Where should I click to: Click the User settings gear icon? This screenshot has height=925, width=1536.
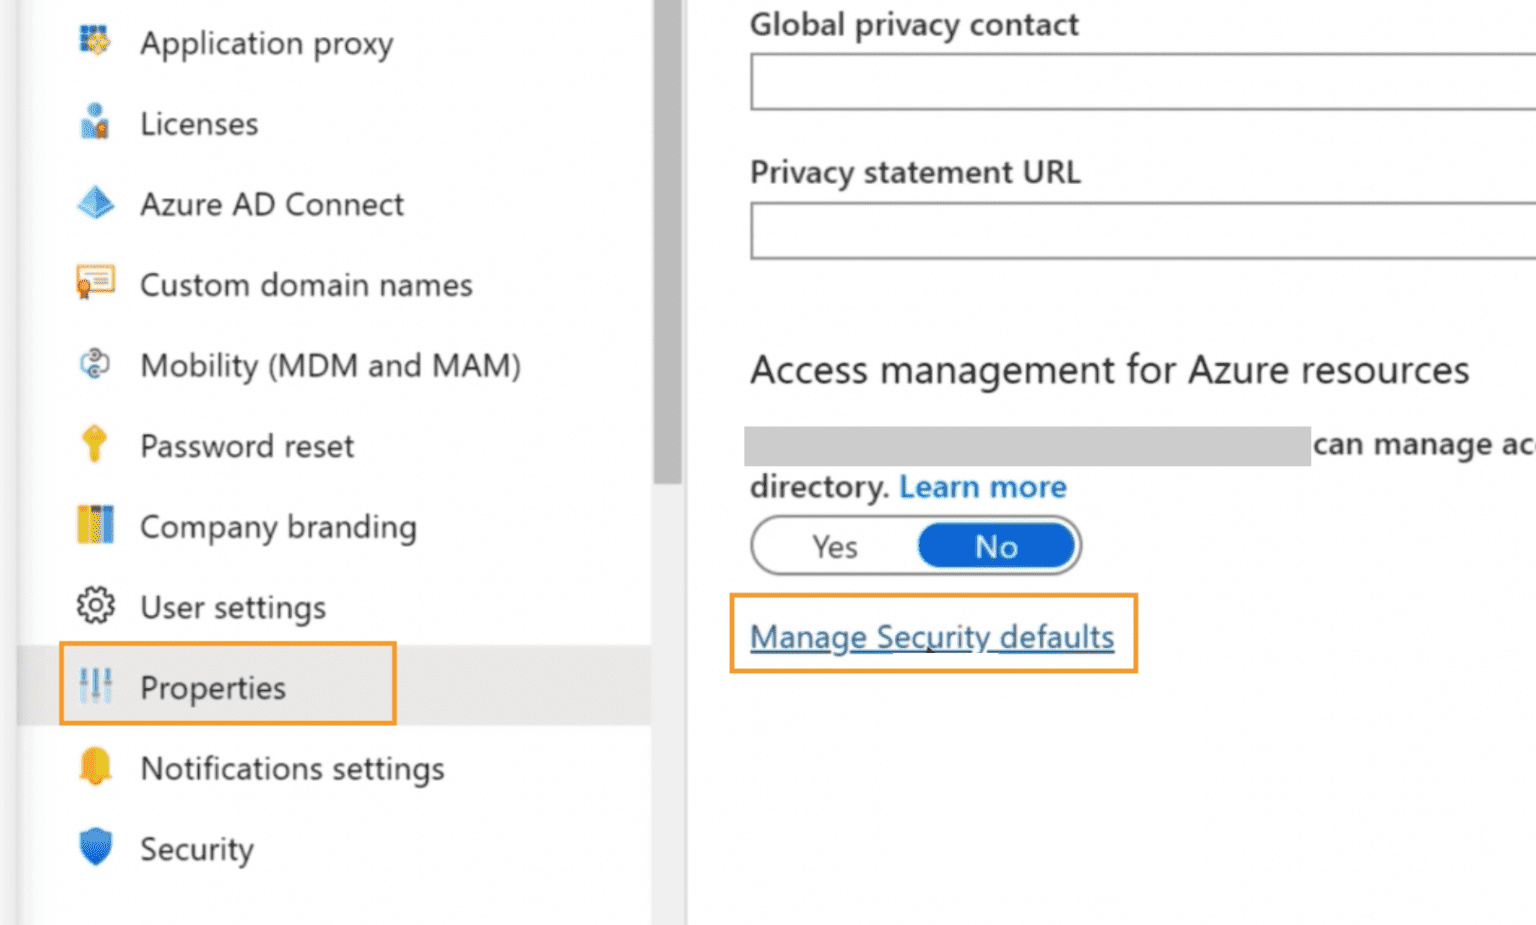coord(95,606)
